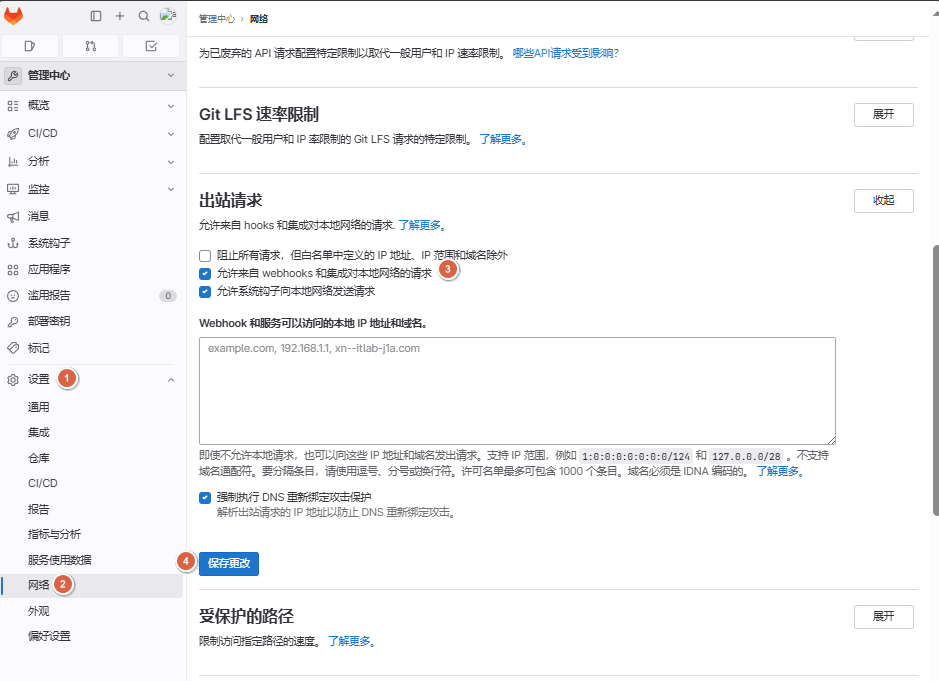Open the user avatar menu

click(168, 16)
